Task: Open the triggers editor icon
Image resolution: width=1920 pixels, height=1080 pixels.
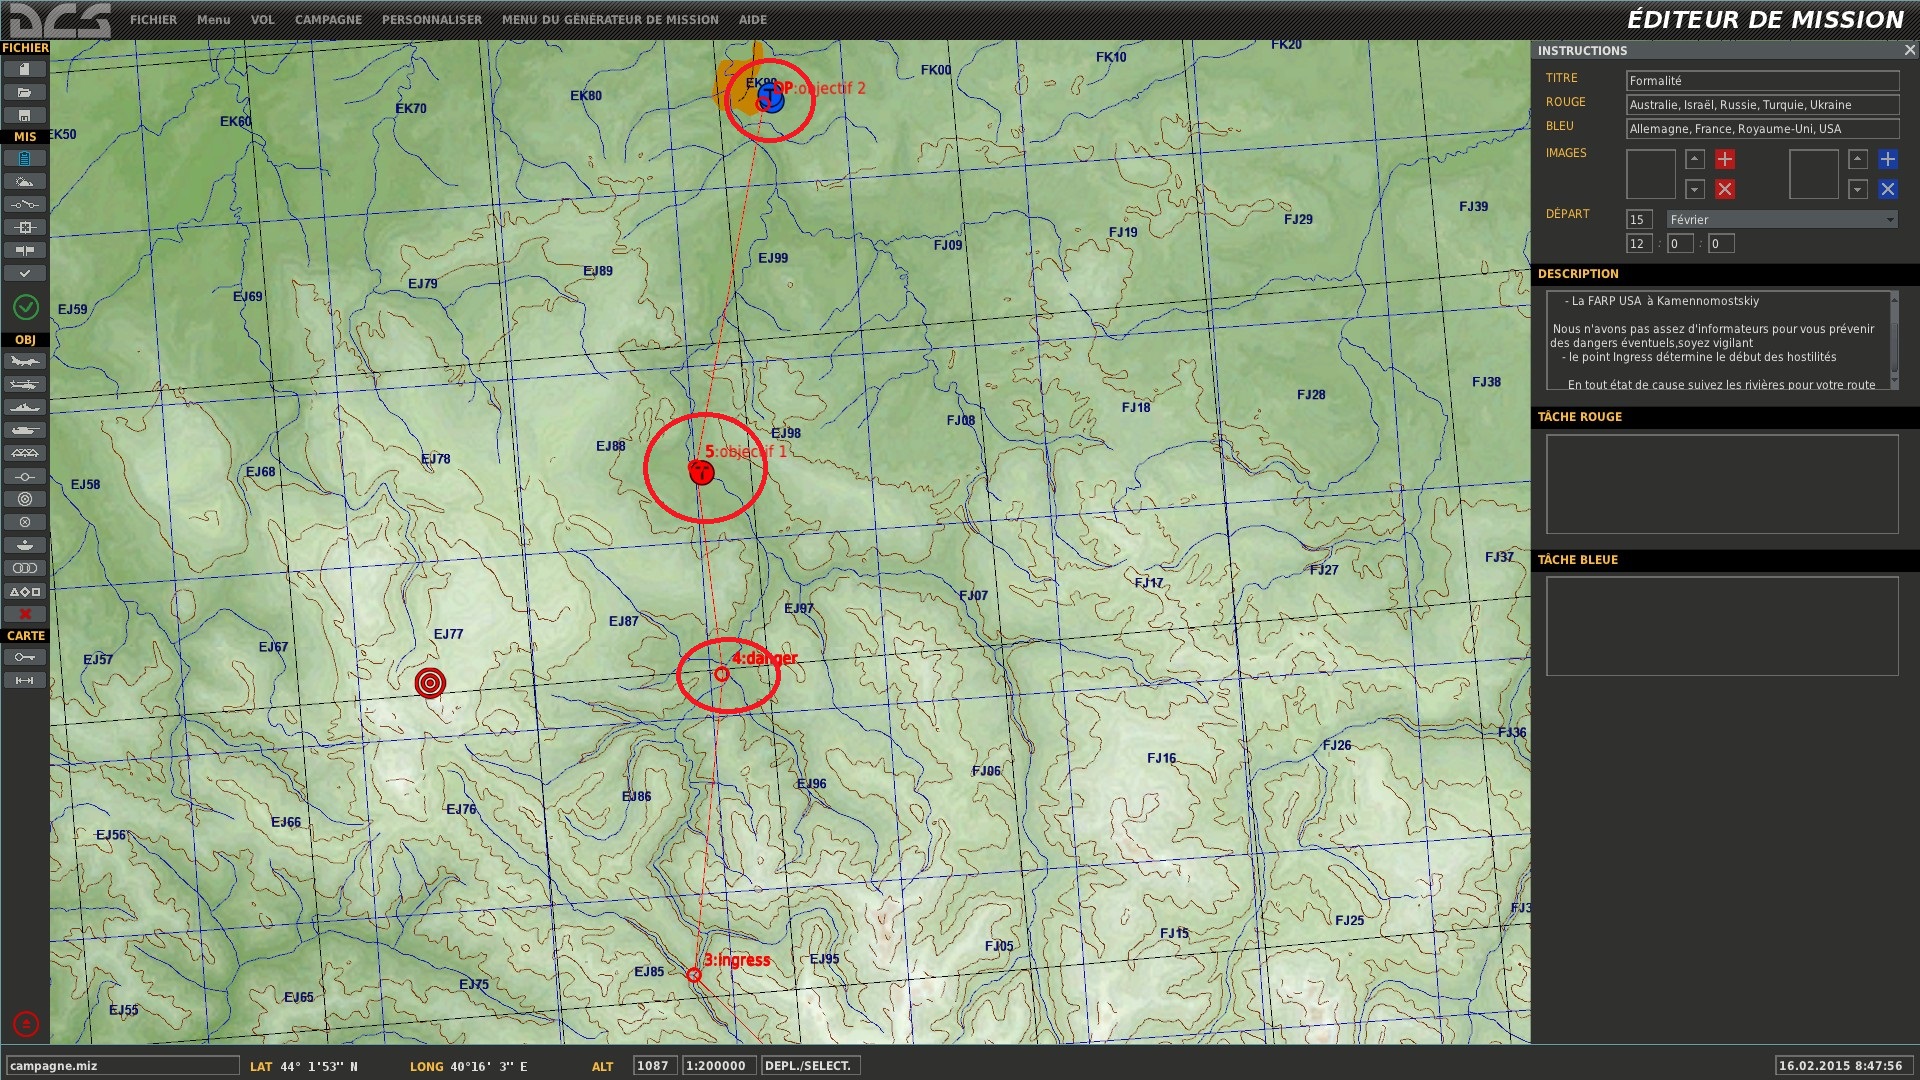Action: [25, 204]
